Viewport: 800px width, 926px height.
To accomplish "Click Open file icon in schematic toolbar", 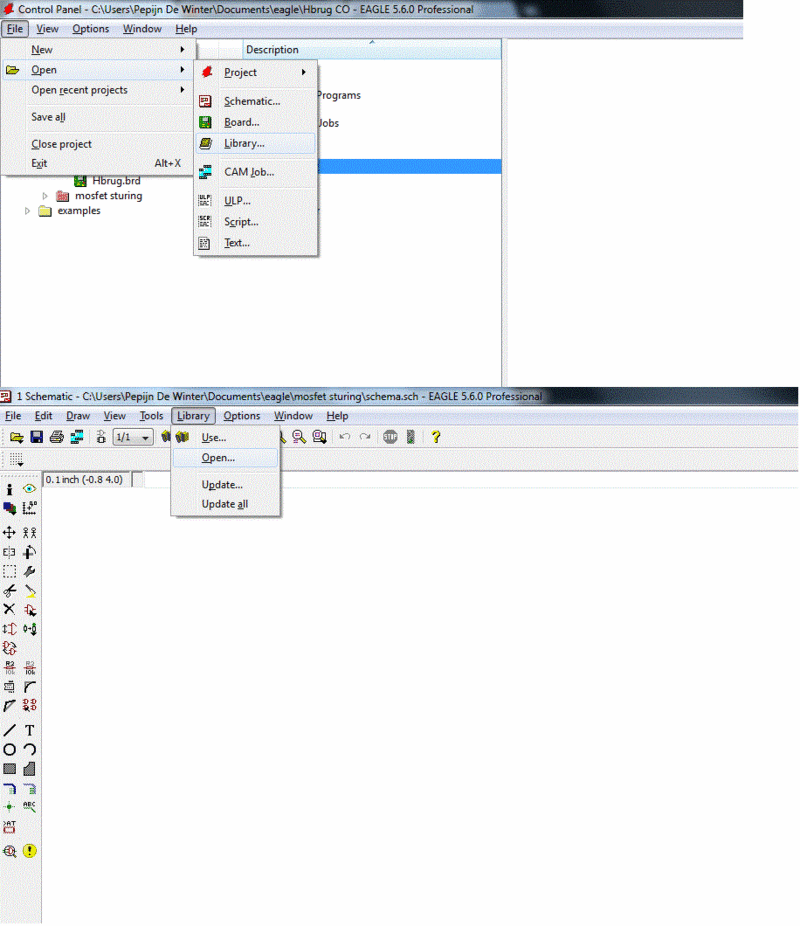I will pyautogui.click(x=17, y=438).
